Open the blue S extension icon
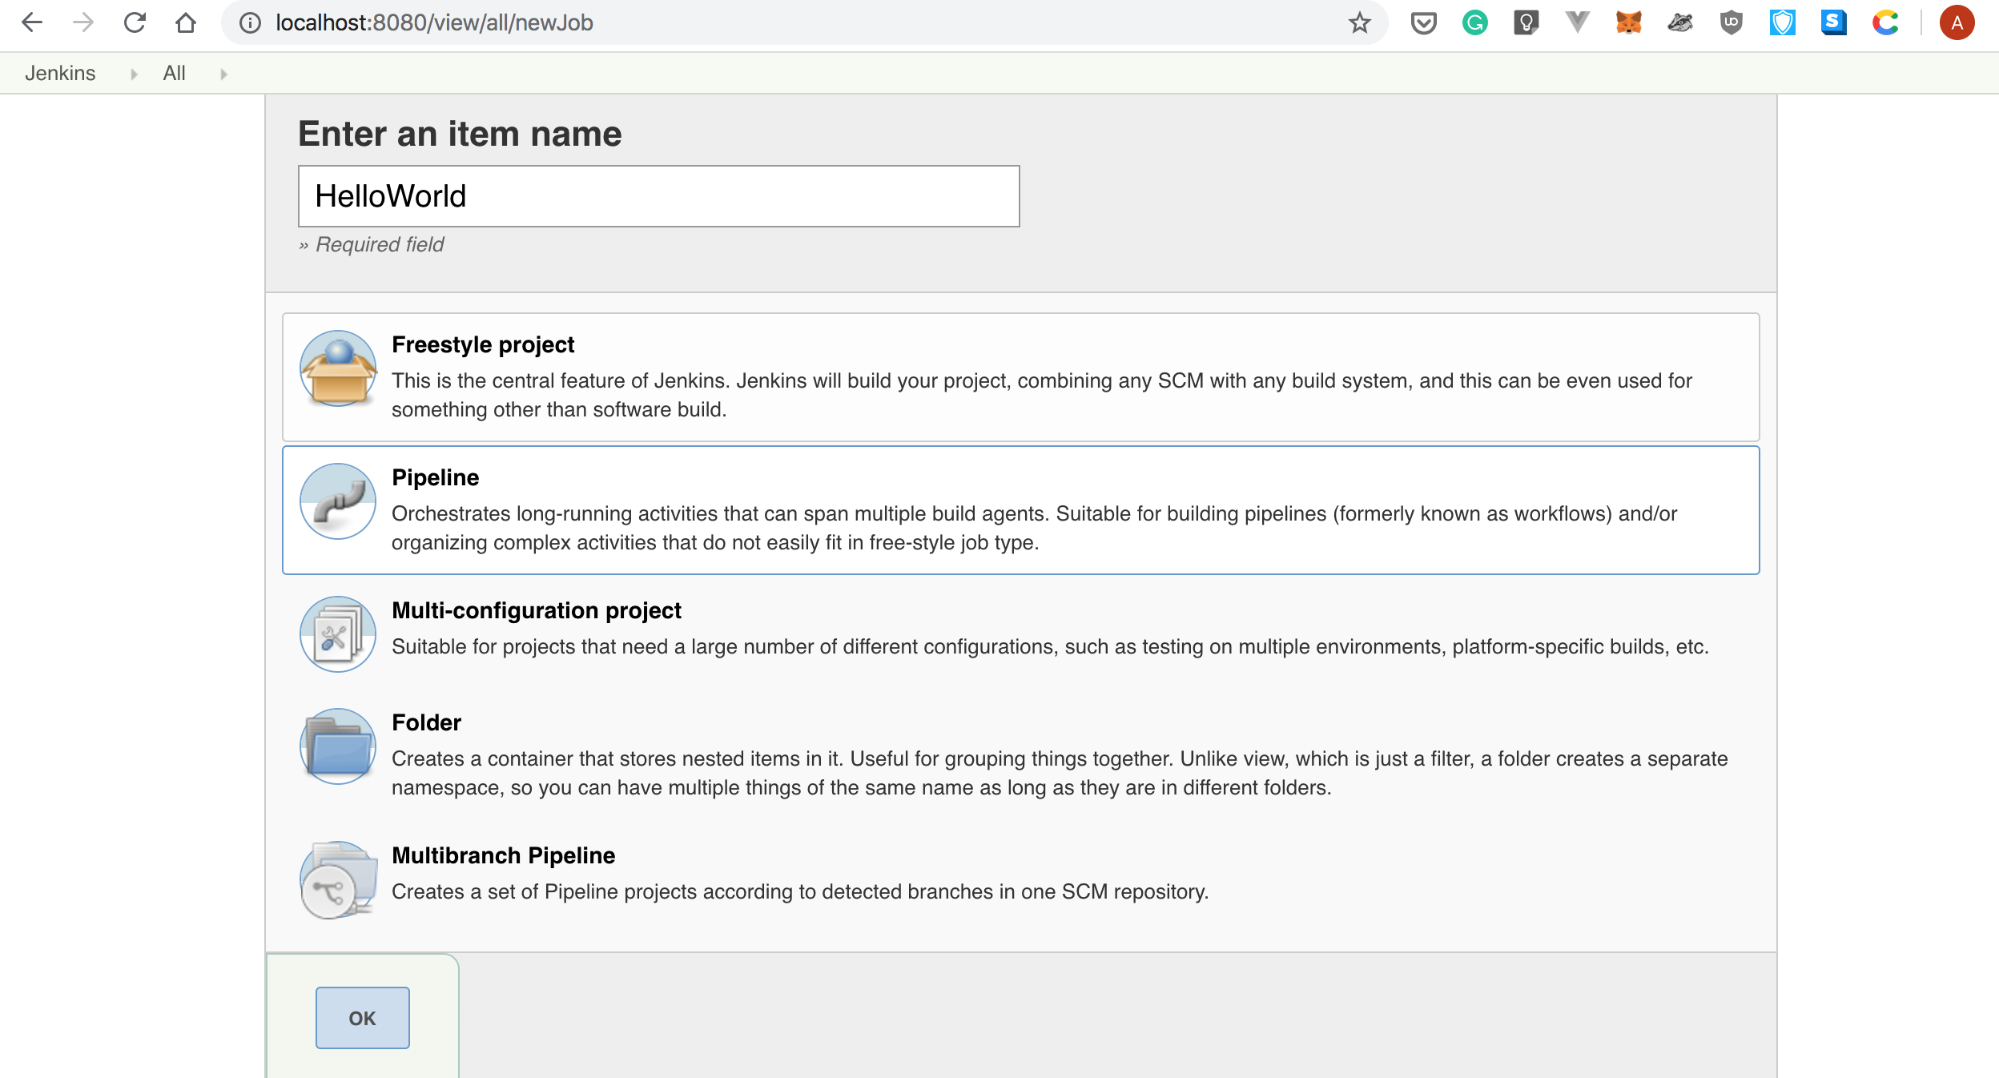 [1834, 23]
